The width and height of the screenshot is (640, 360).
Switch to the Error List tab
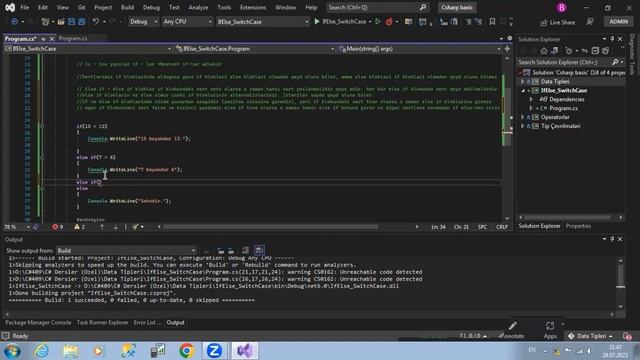click(147, 322)
